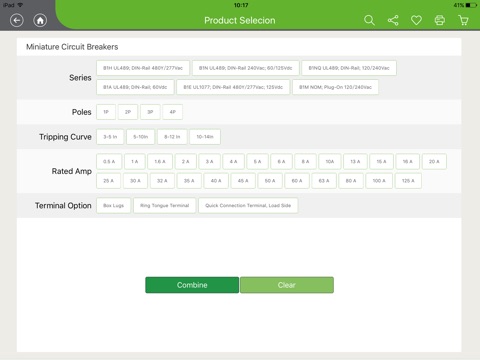The image size is (480, 360).
Task: Pick 10A rated amp
Action: click(x=330, y=162)
